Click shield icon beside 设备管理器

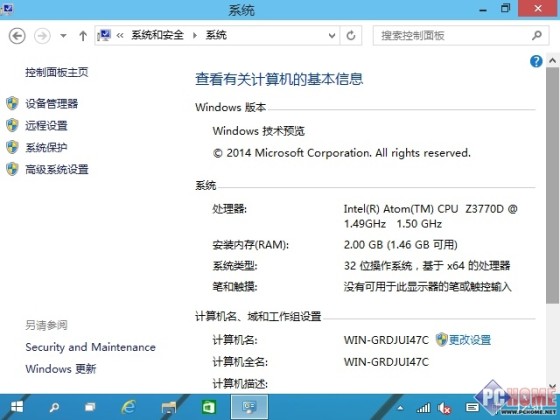tap(12, 104)
